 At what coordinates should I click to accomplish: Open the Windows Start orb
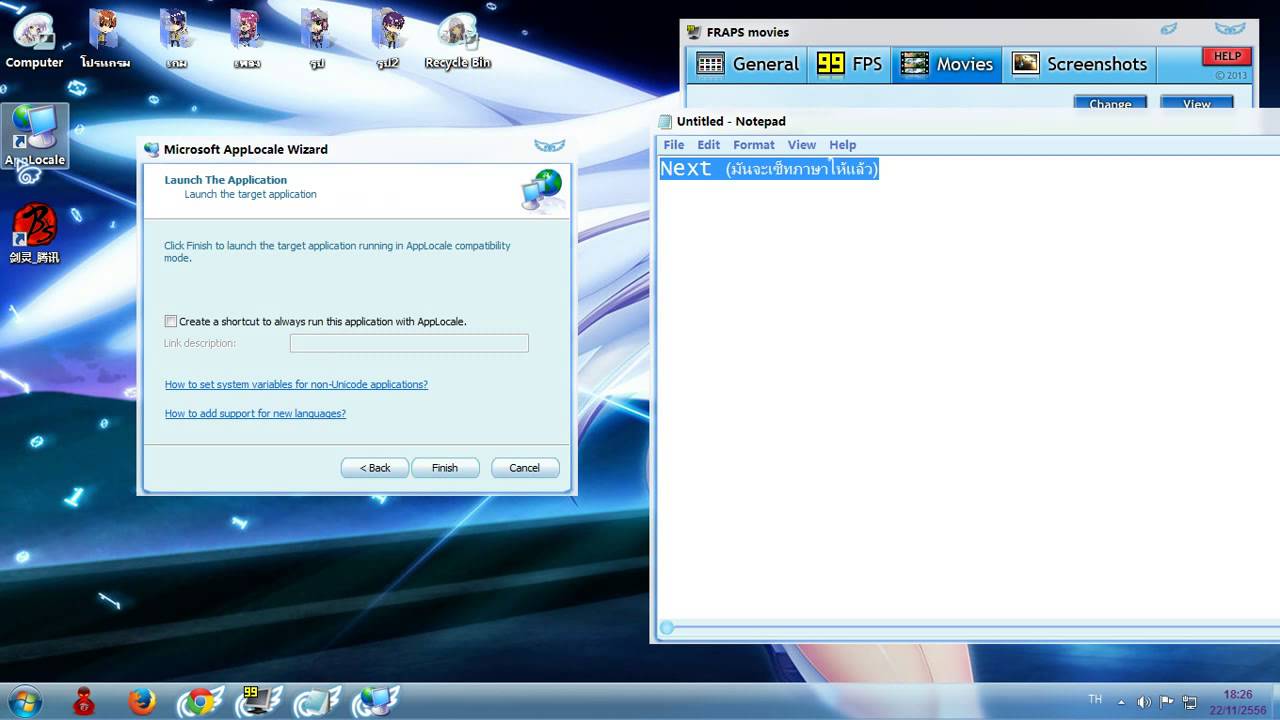tap(24, 701)
